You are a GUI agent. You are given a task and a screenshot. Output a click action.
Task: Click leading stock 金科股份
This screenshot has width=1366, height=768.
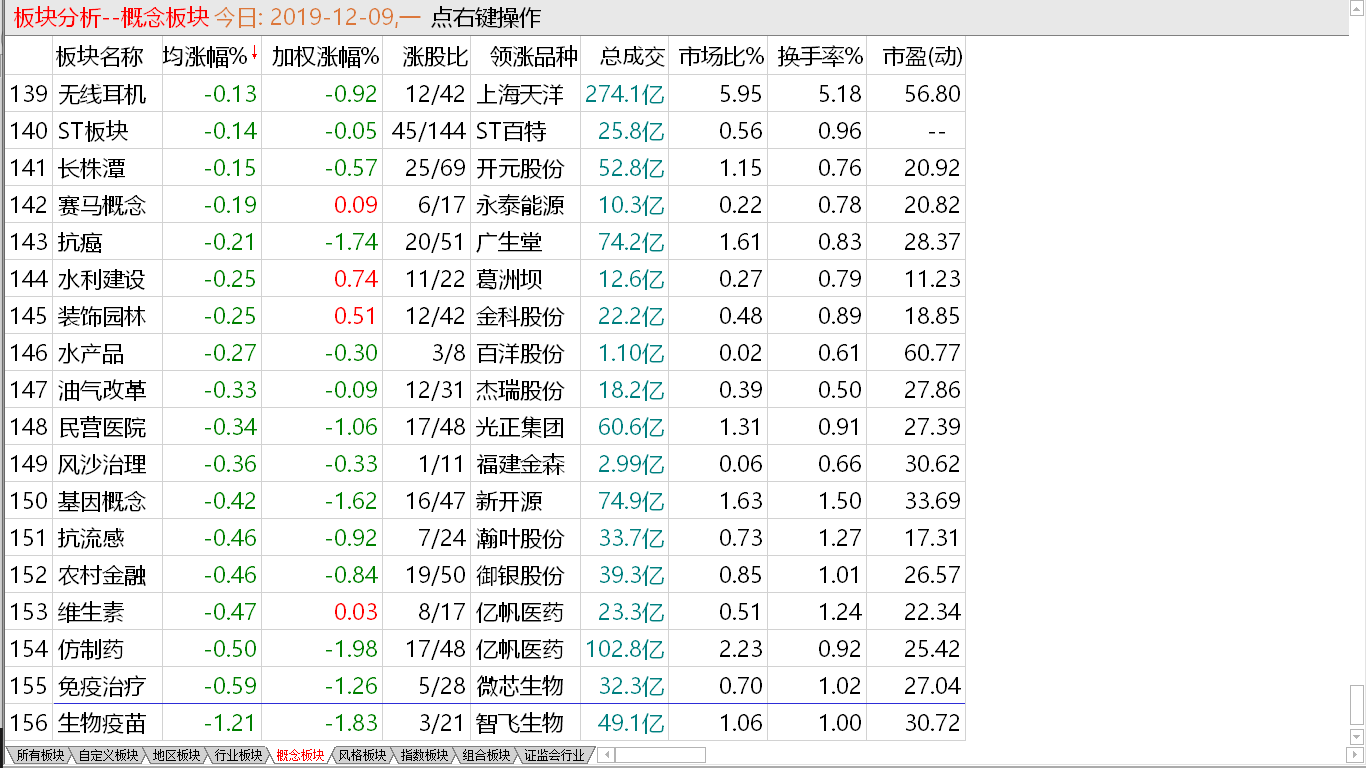coord(520,316)
